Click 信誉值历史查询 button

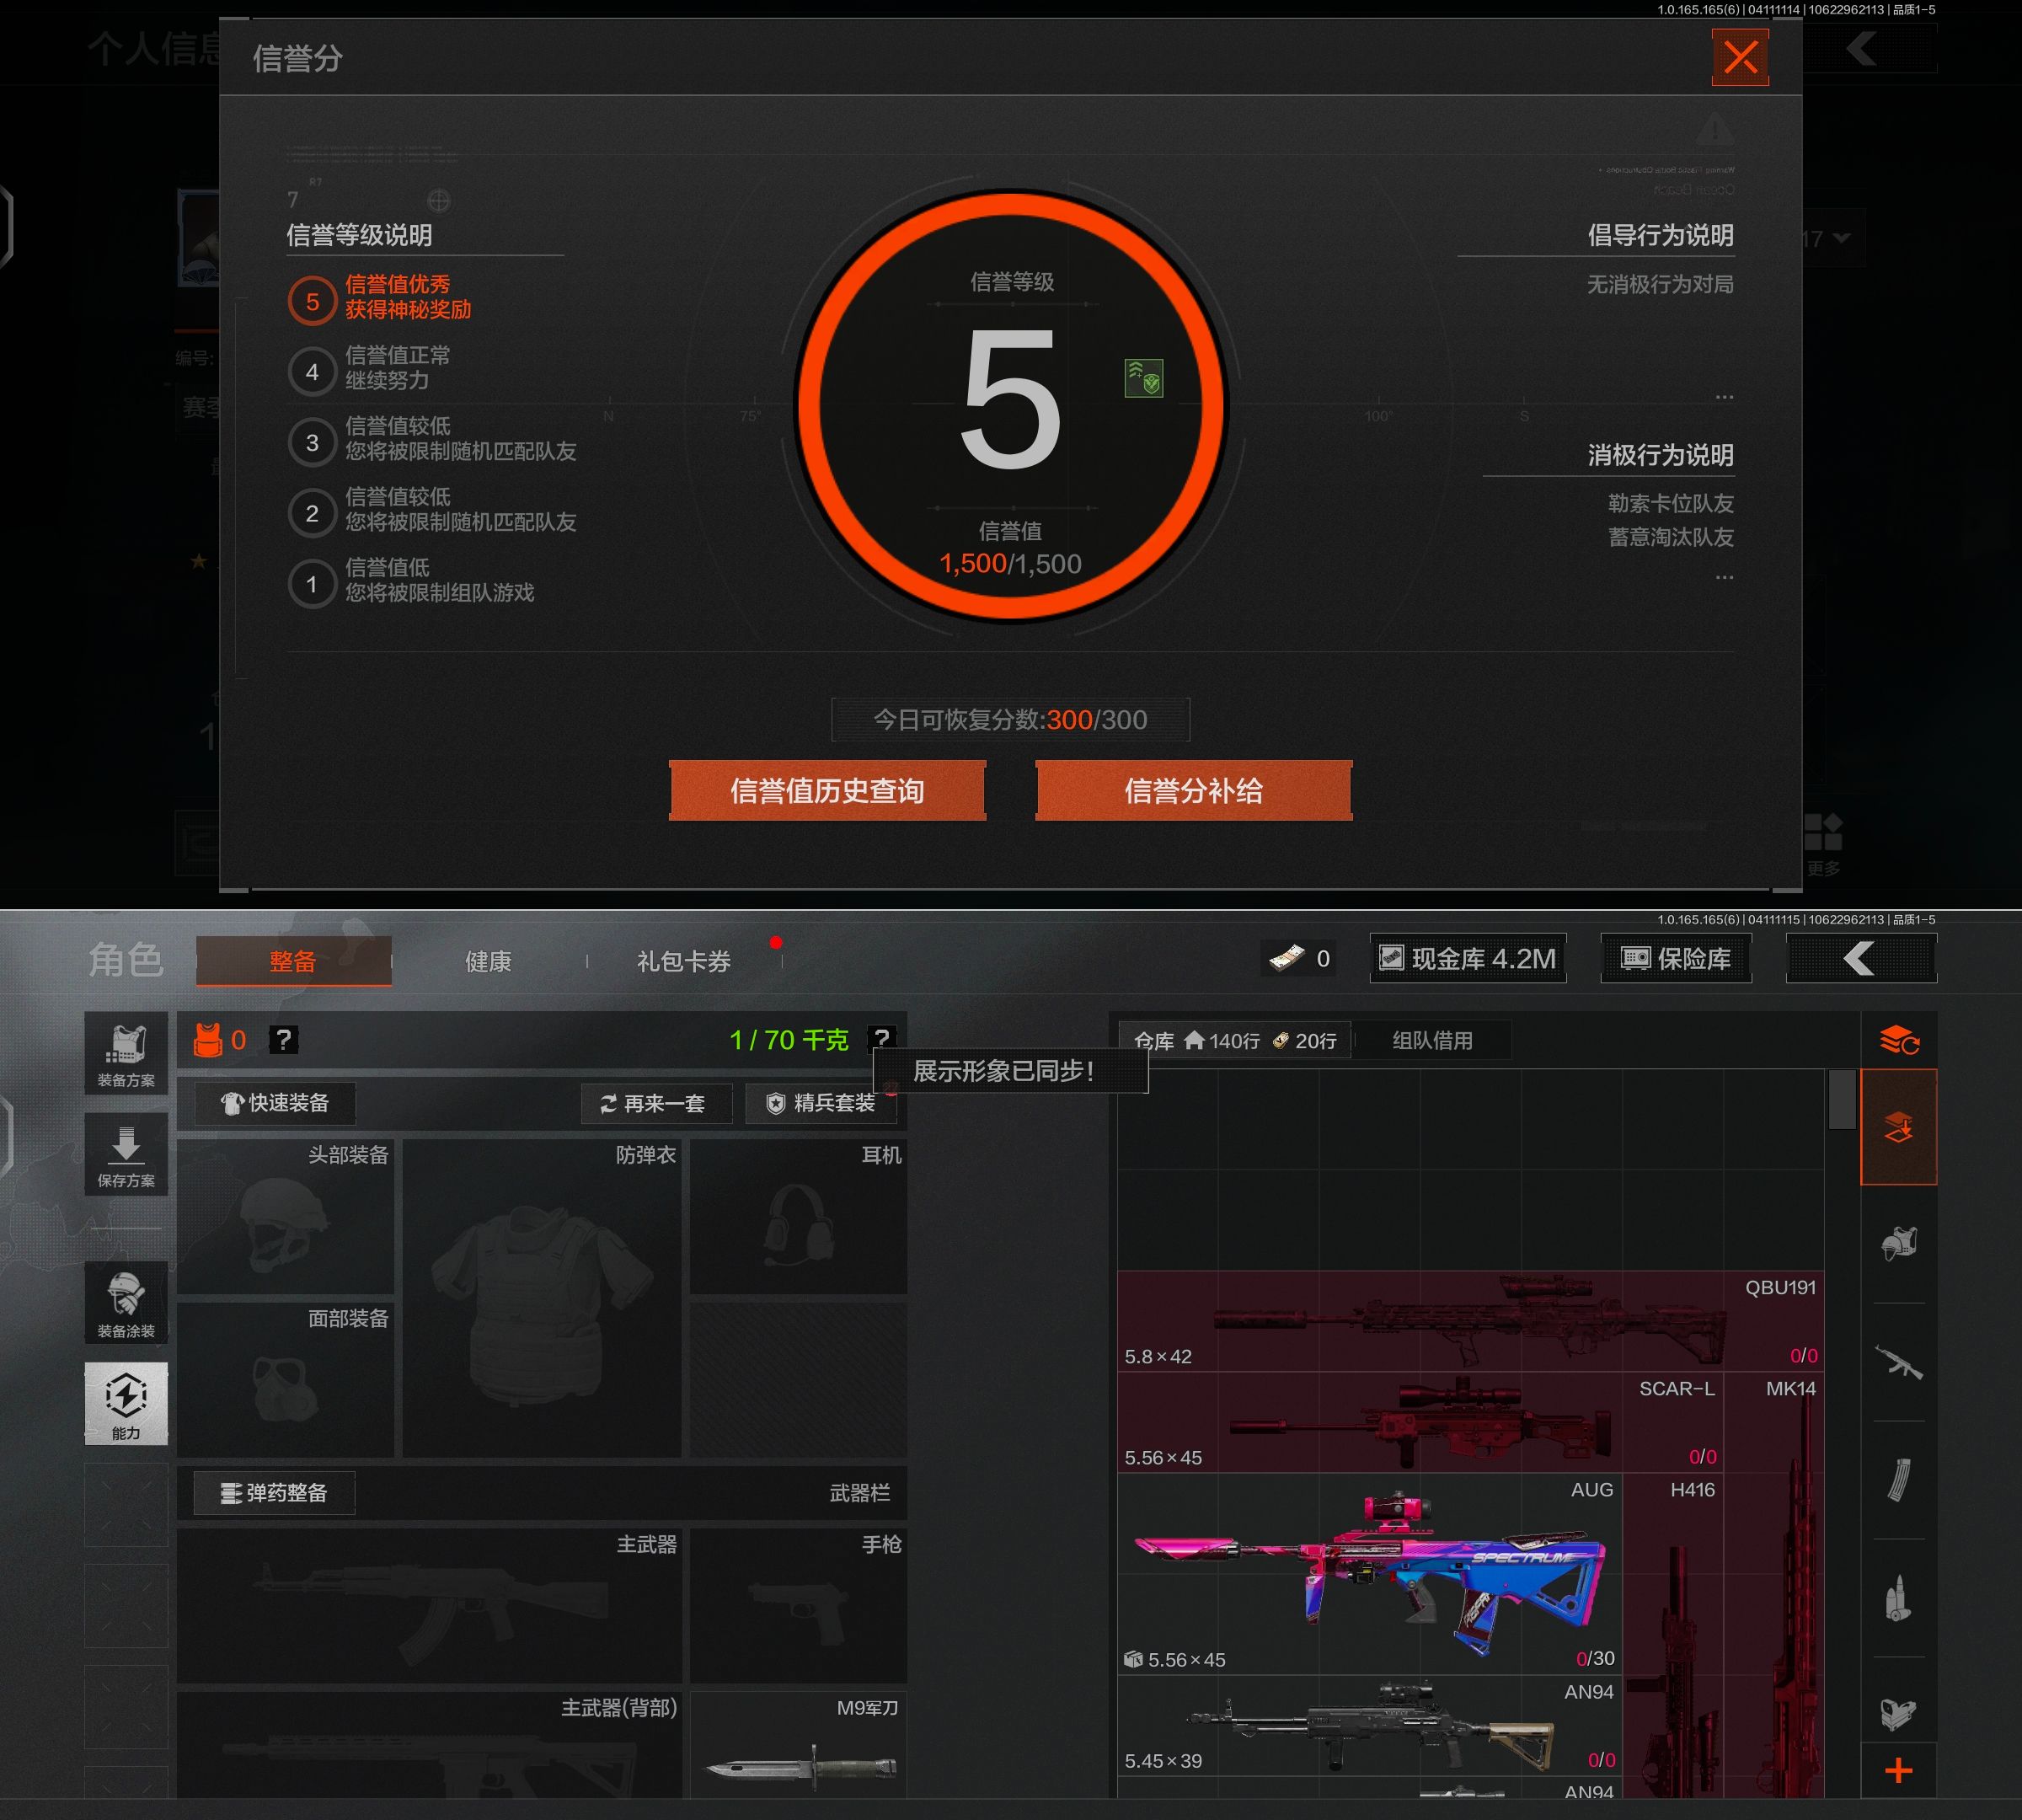point(827,791)
